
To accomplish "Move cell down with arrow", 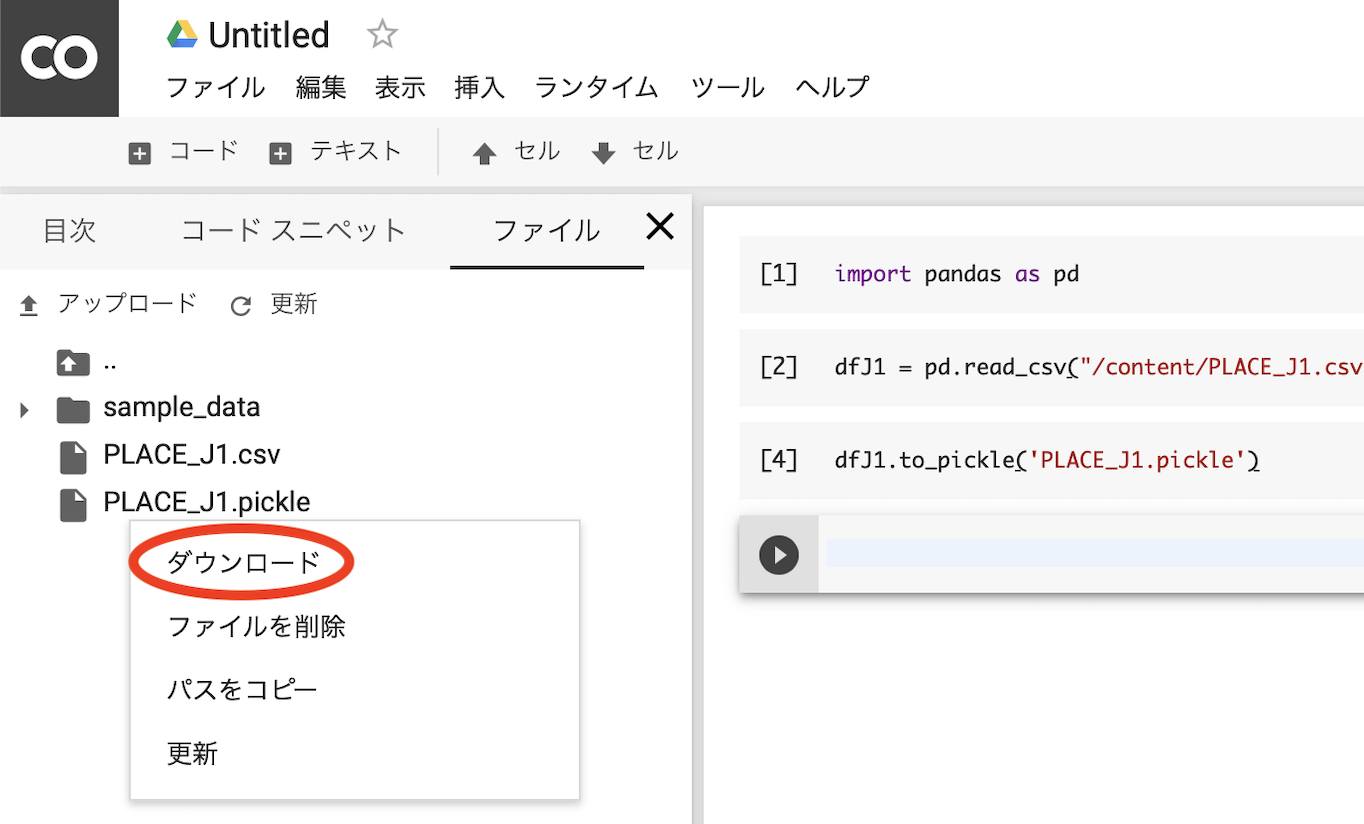I will [x=634, y=152].
